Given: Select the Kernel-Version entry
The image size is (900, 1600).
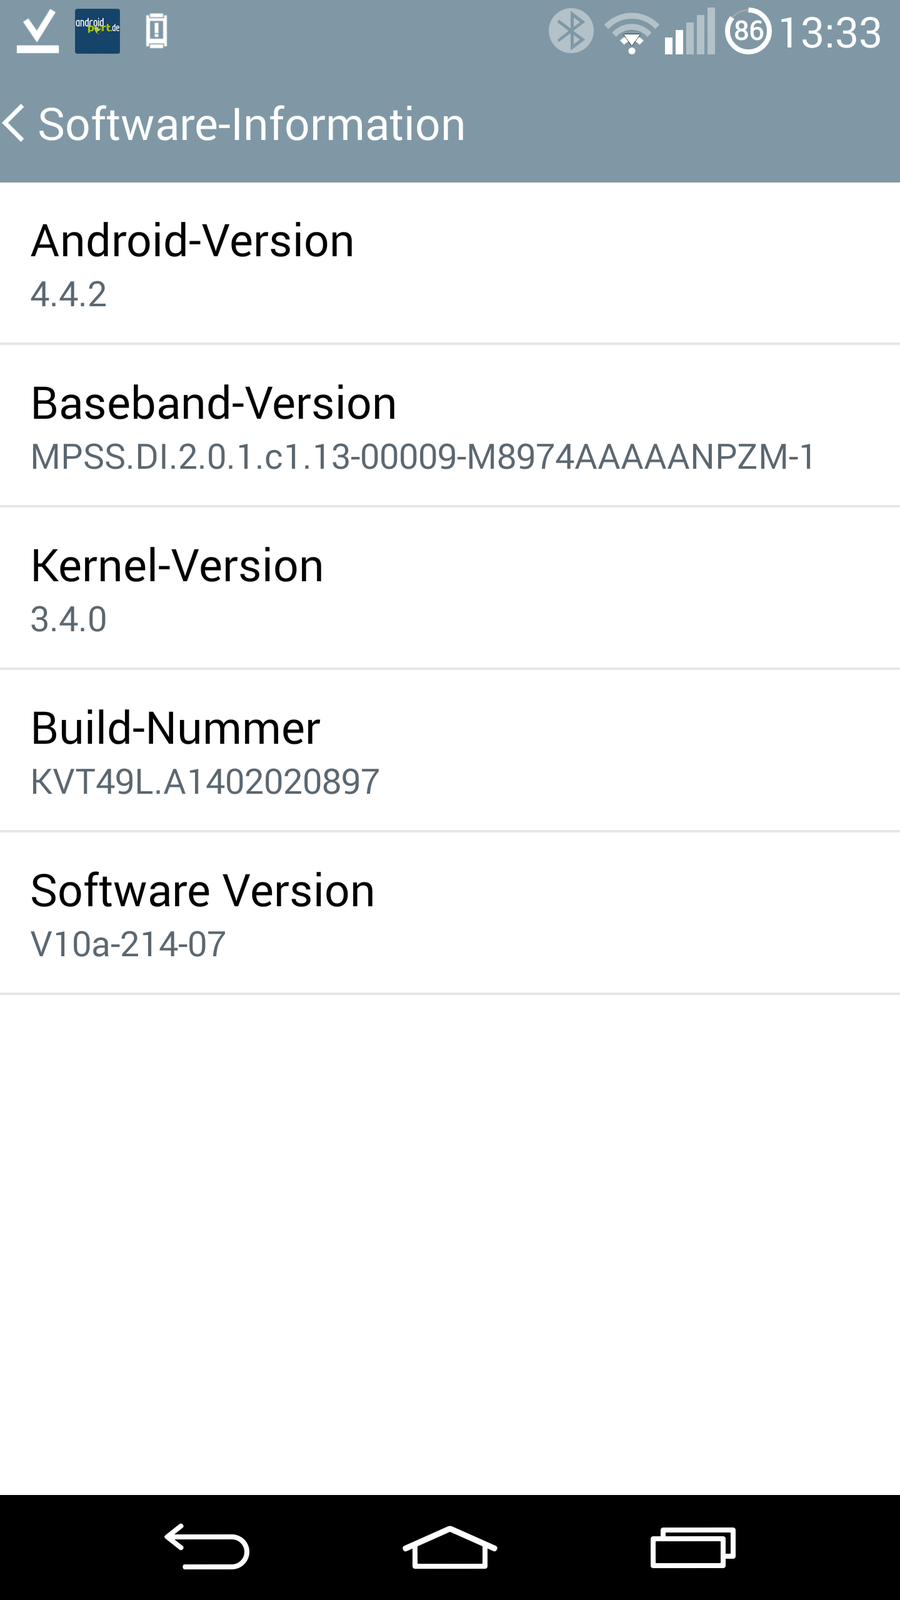Looking at the screenshot, I should 450,589.
